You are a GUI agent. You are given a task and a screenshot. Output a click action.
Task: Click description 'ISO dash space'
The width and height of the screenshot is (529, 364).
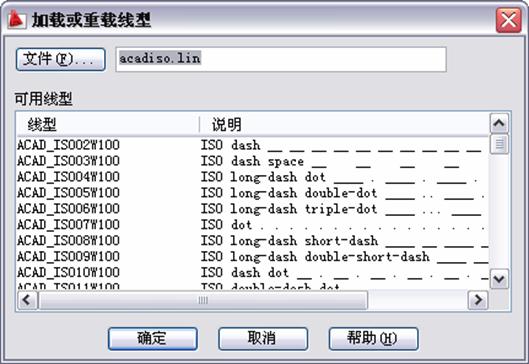[x=252, y=162]
